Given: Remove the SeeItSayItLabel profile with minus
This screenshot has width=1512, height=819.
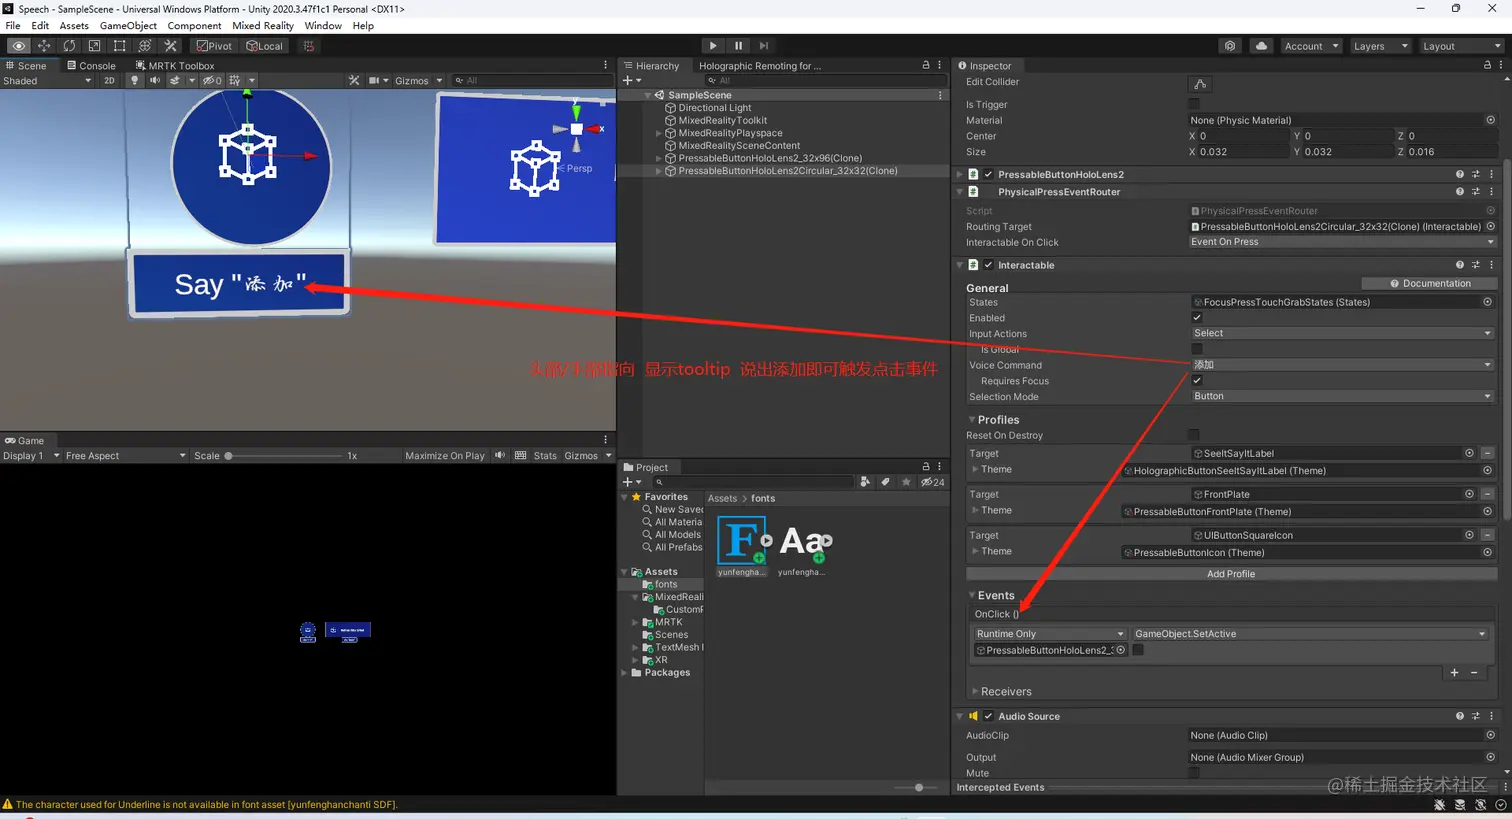Looking at the screenshot, I should point(1487,453).
